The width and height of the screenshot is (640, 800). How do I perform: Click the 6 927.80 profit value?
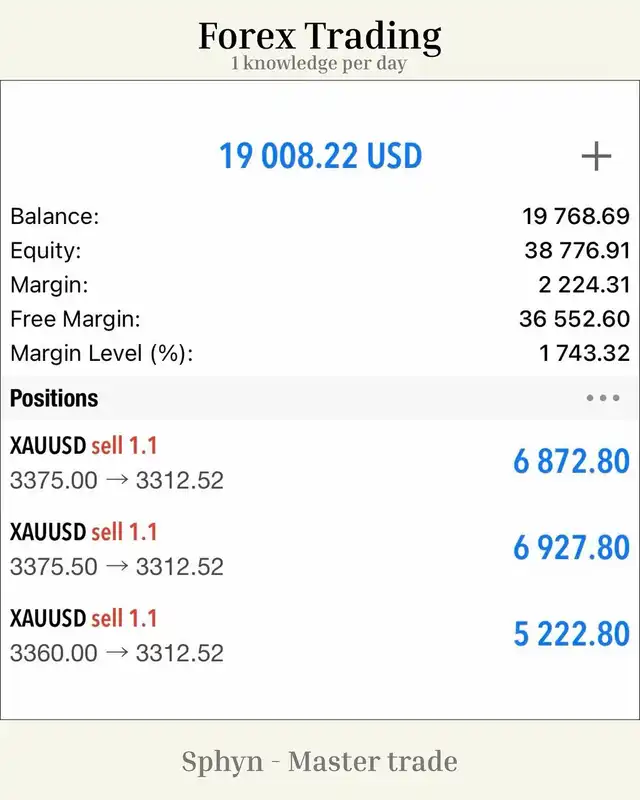[571, 547]
